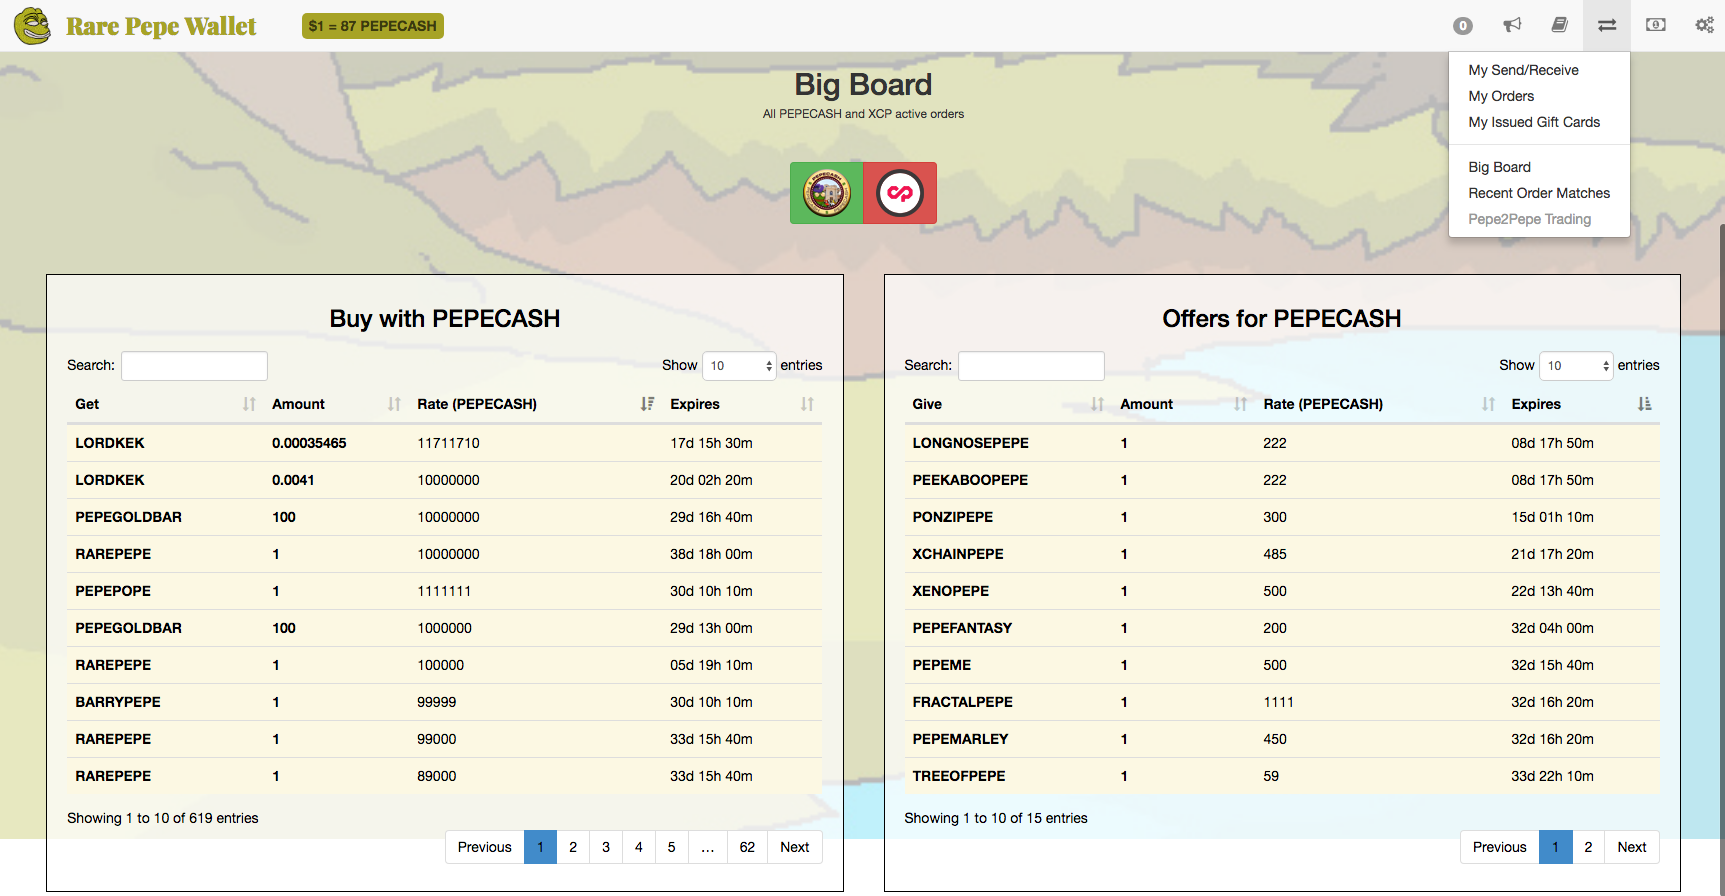Go to page 4 of Buy table
Viewport: 1725px width, 896px height.
click(639, 847)
